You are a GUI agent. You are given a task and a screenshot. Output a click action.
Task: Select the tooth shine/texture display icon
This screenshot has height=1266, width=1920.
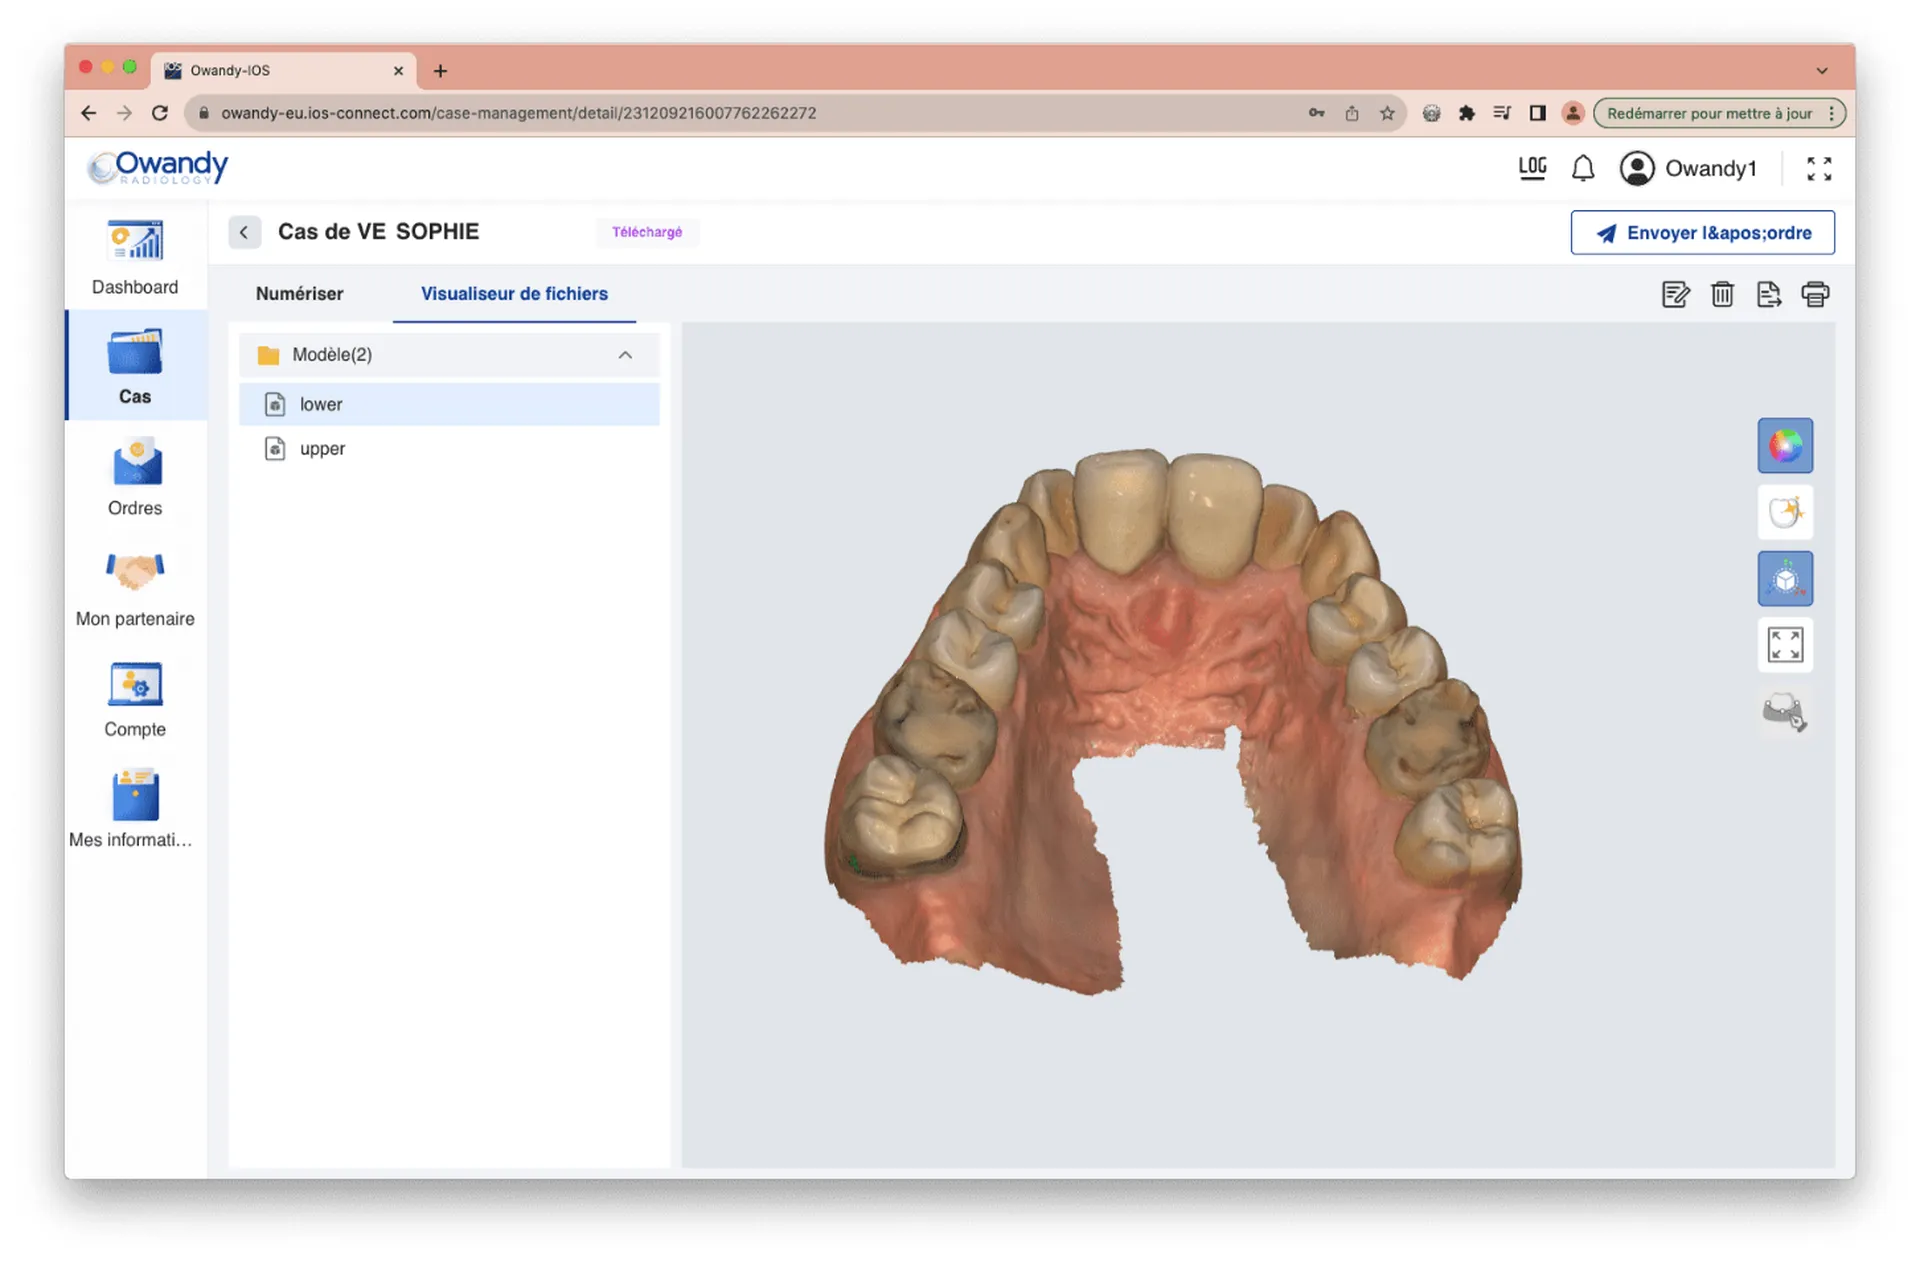coord(1785,512)
